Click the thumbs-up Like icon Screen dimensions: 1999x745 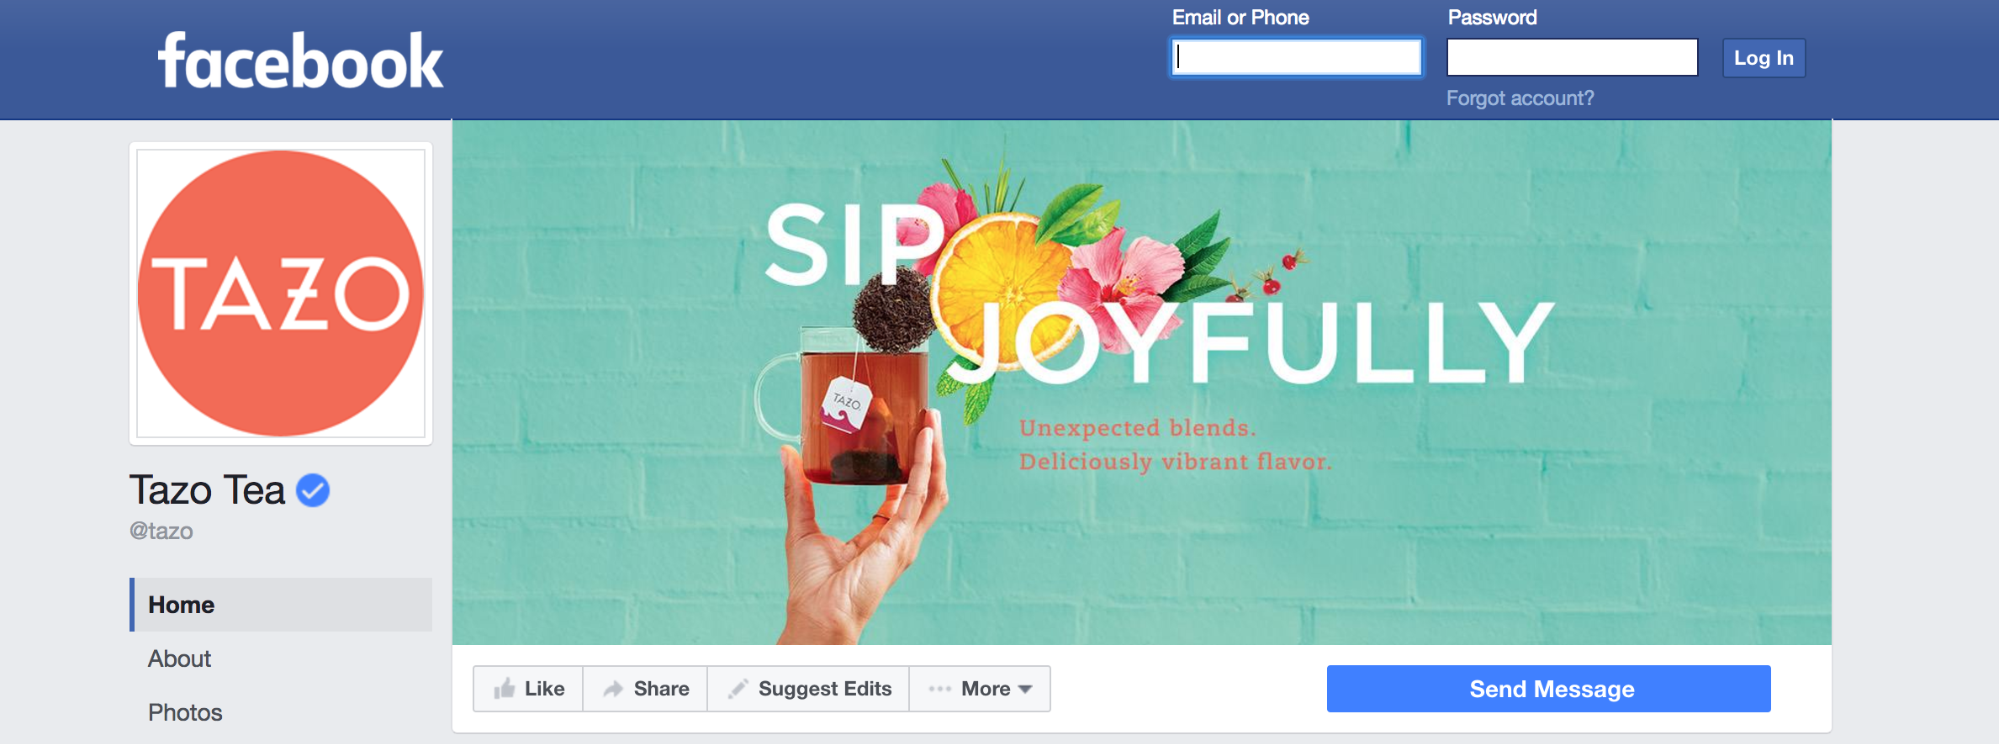pos(504,688)
